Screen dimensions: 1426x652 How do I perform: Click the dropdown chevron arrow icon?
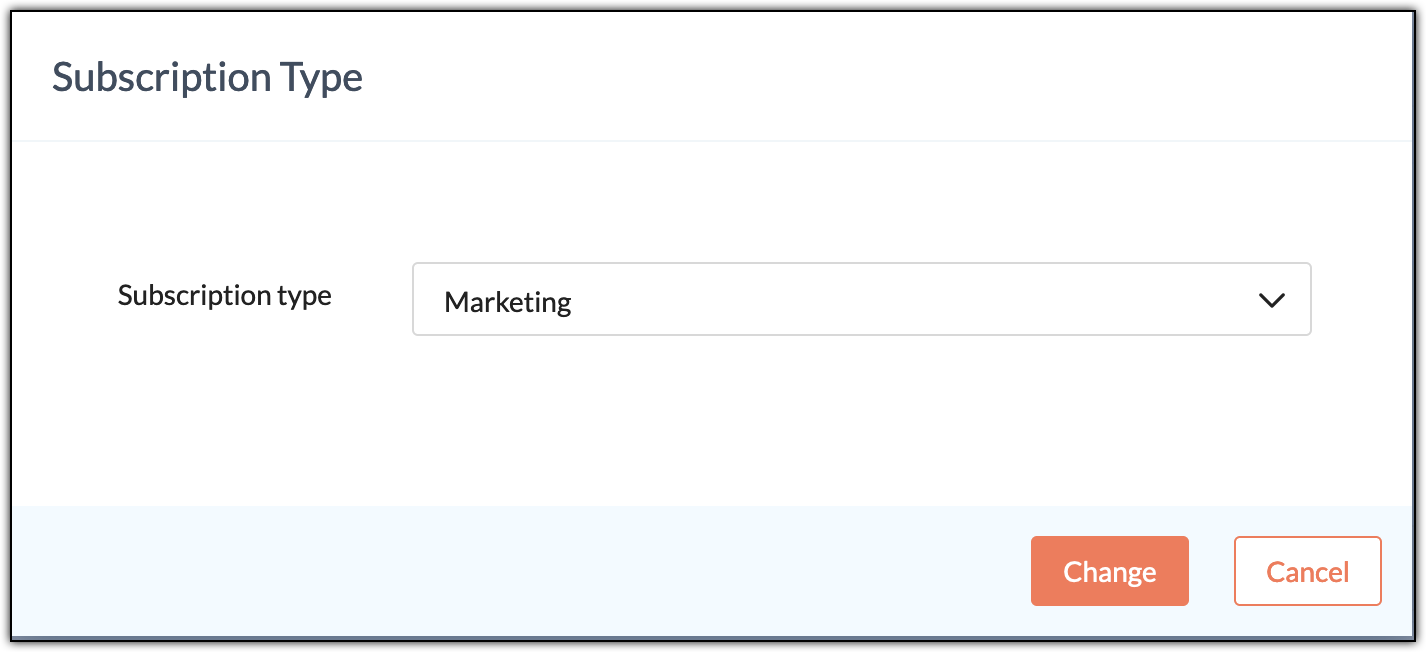click(1271, 300)
